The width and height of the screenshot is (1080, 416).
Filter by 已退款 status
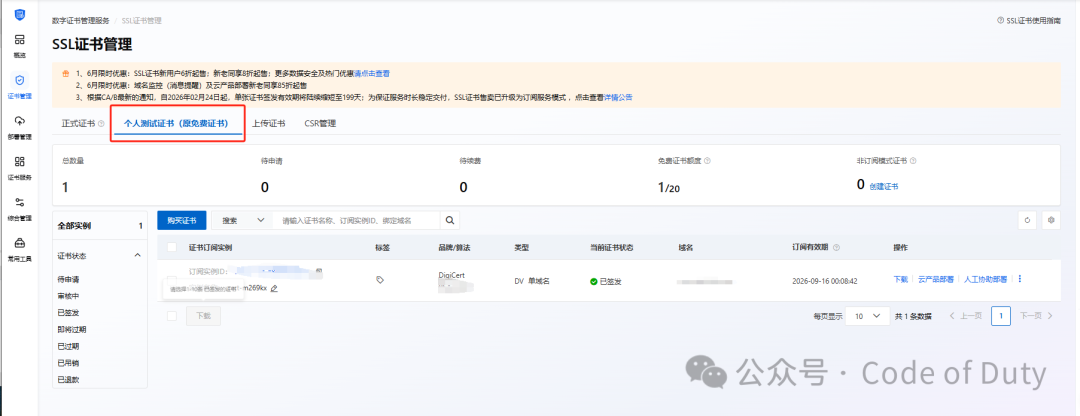point(68,379)
